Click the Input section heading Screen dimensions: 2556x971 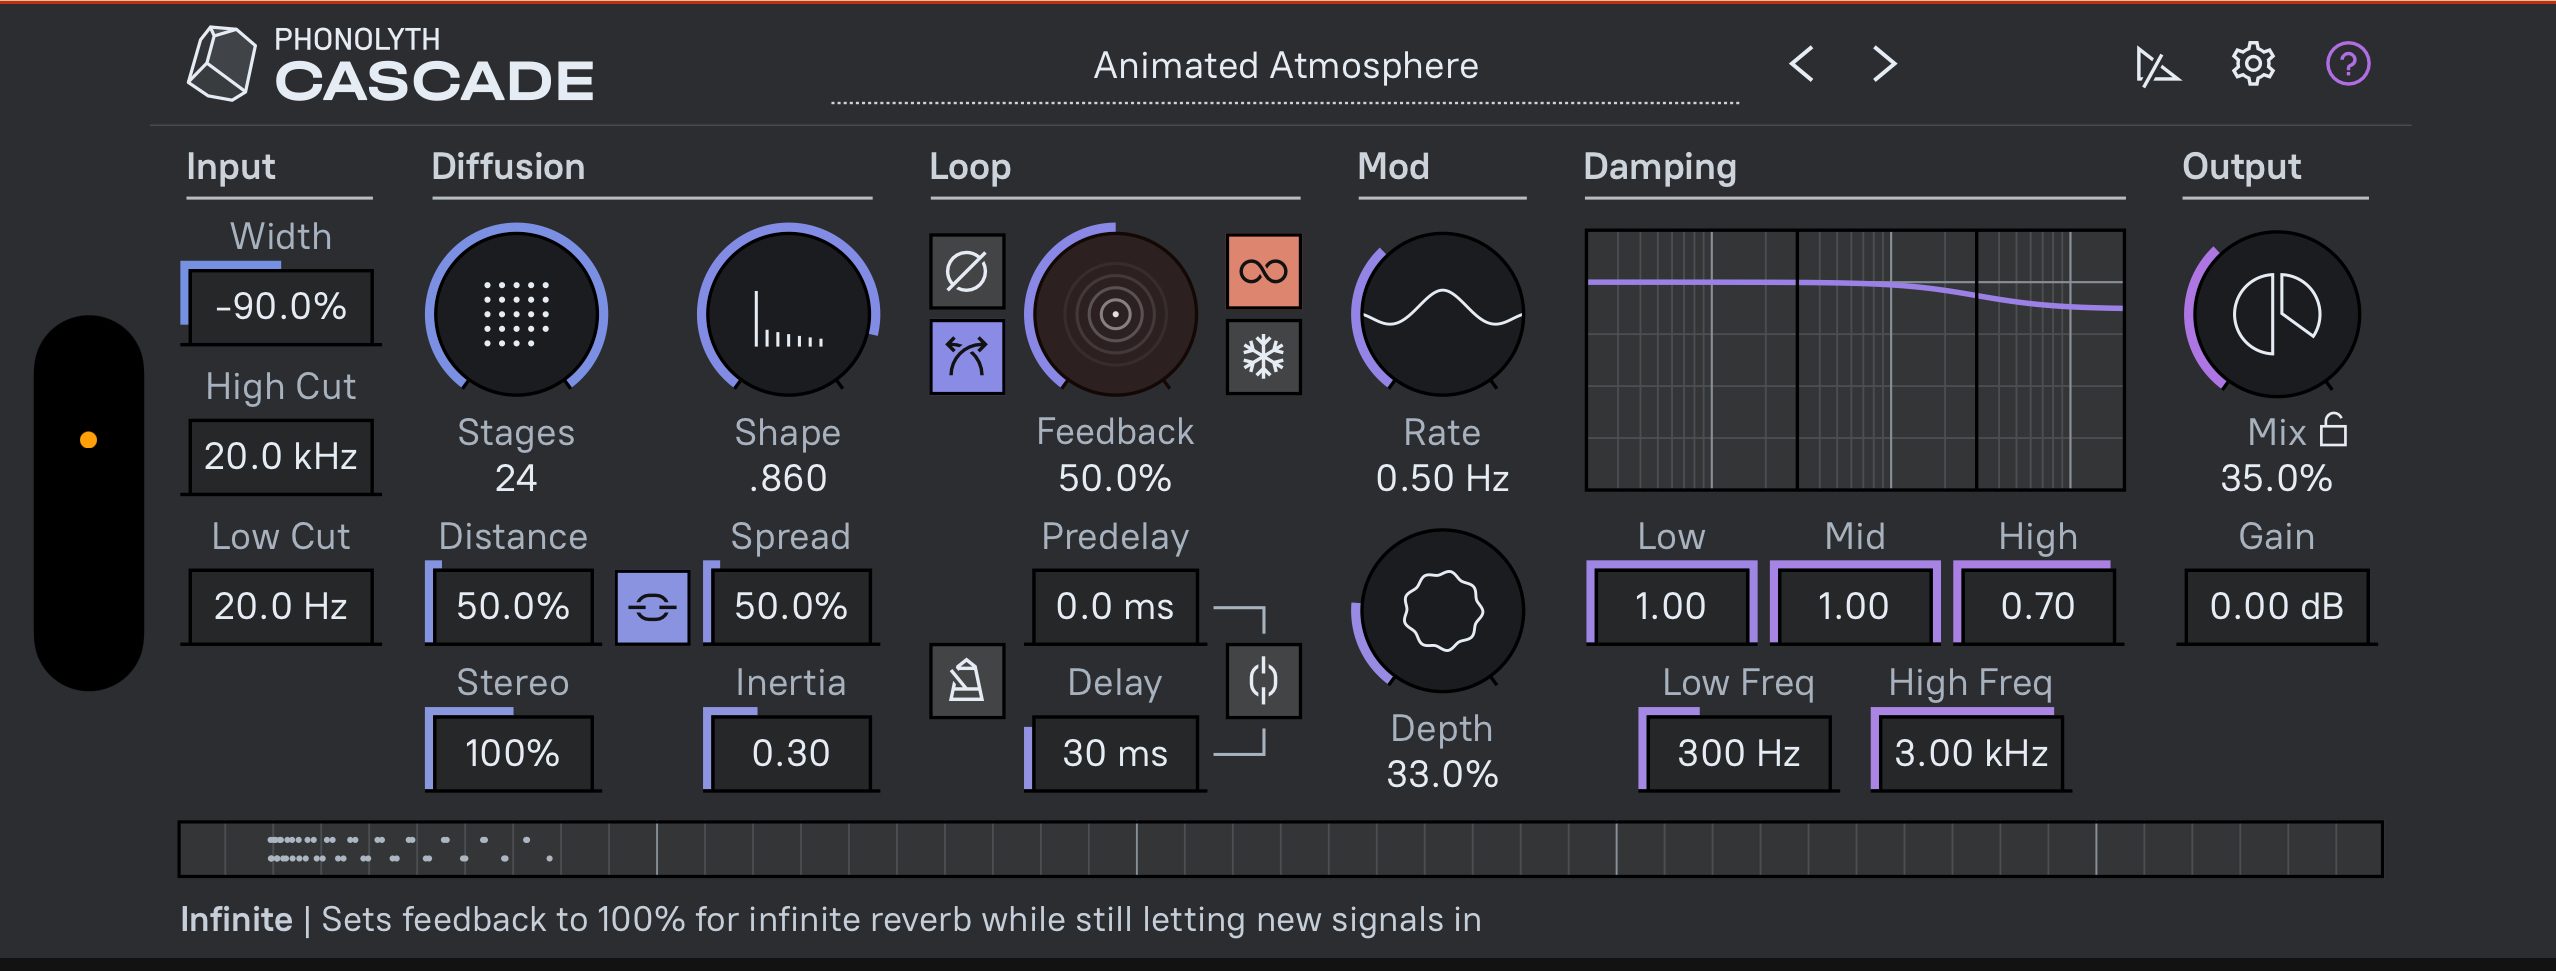[231, 166]
